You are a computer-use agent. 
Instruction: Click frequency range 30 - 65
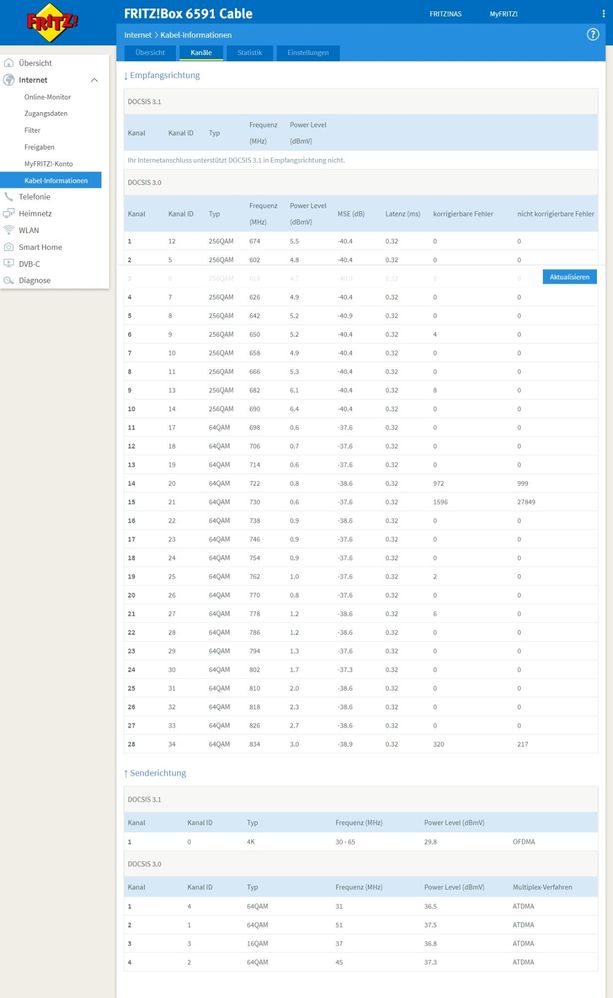point(345,841)
